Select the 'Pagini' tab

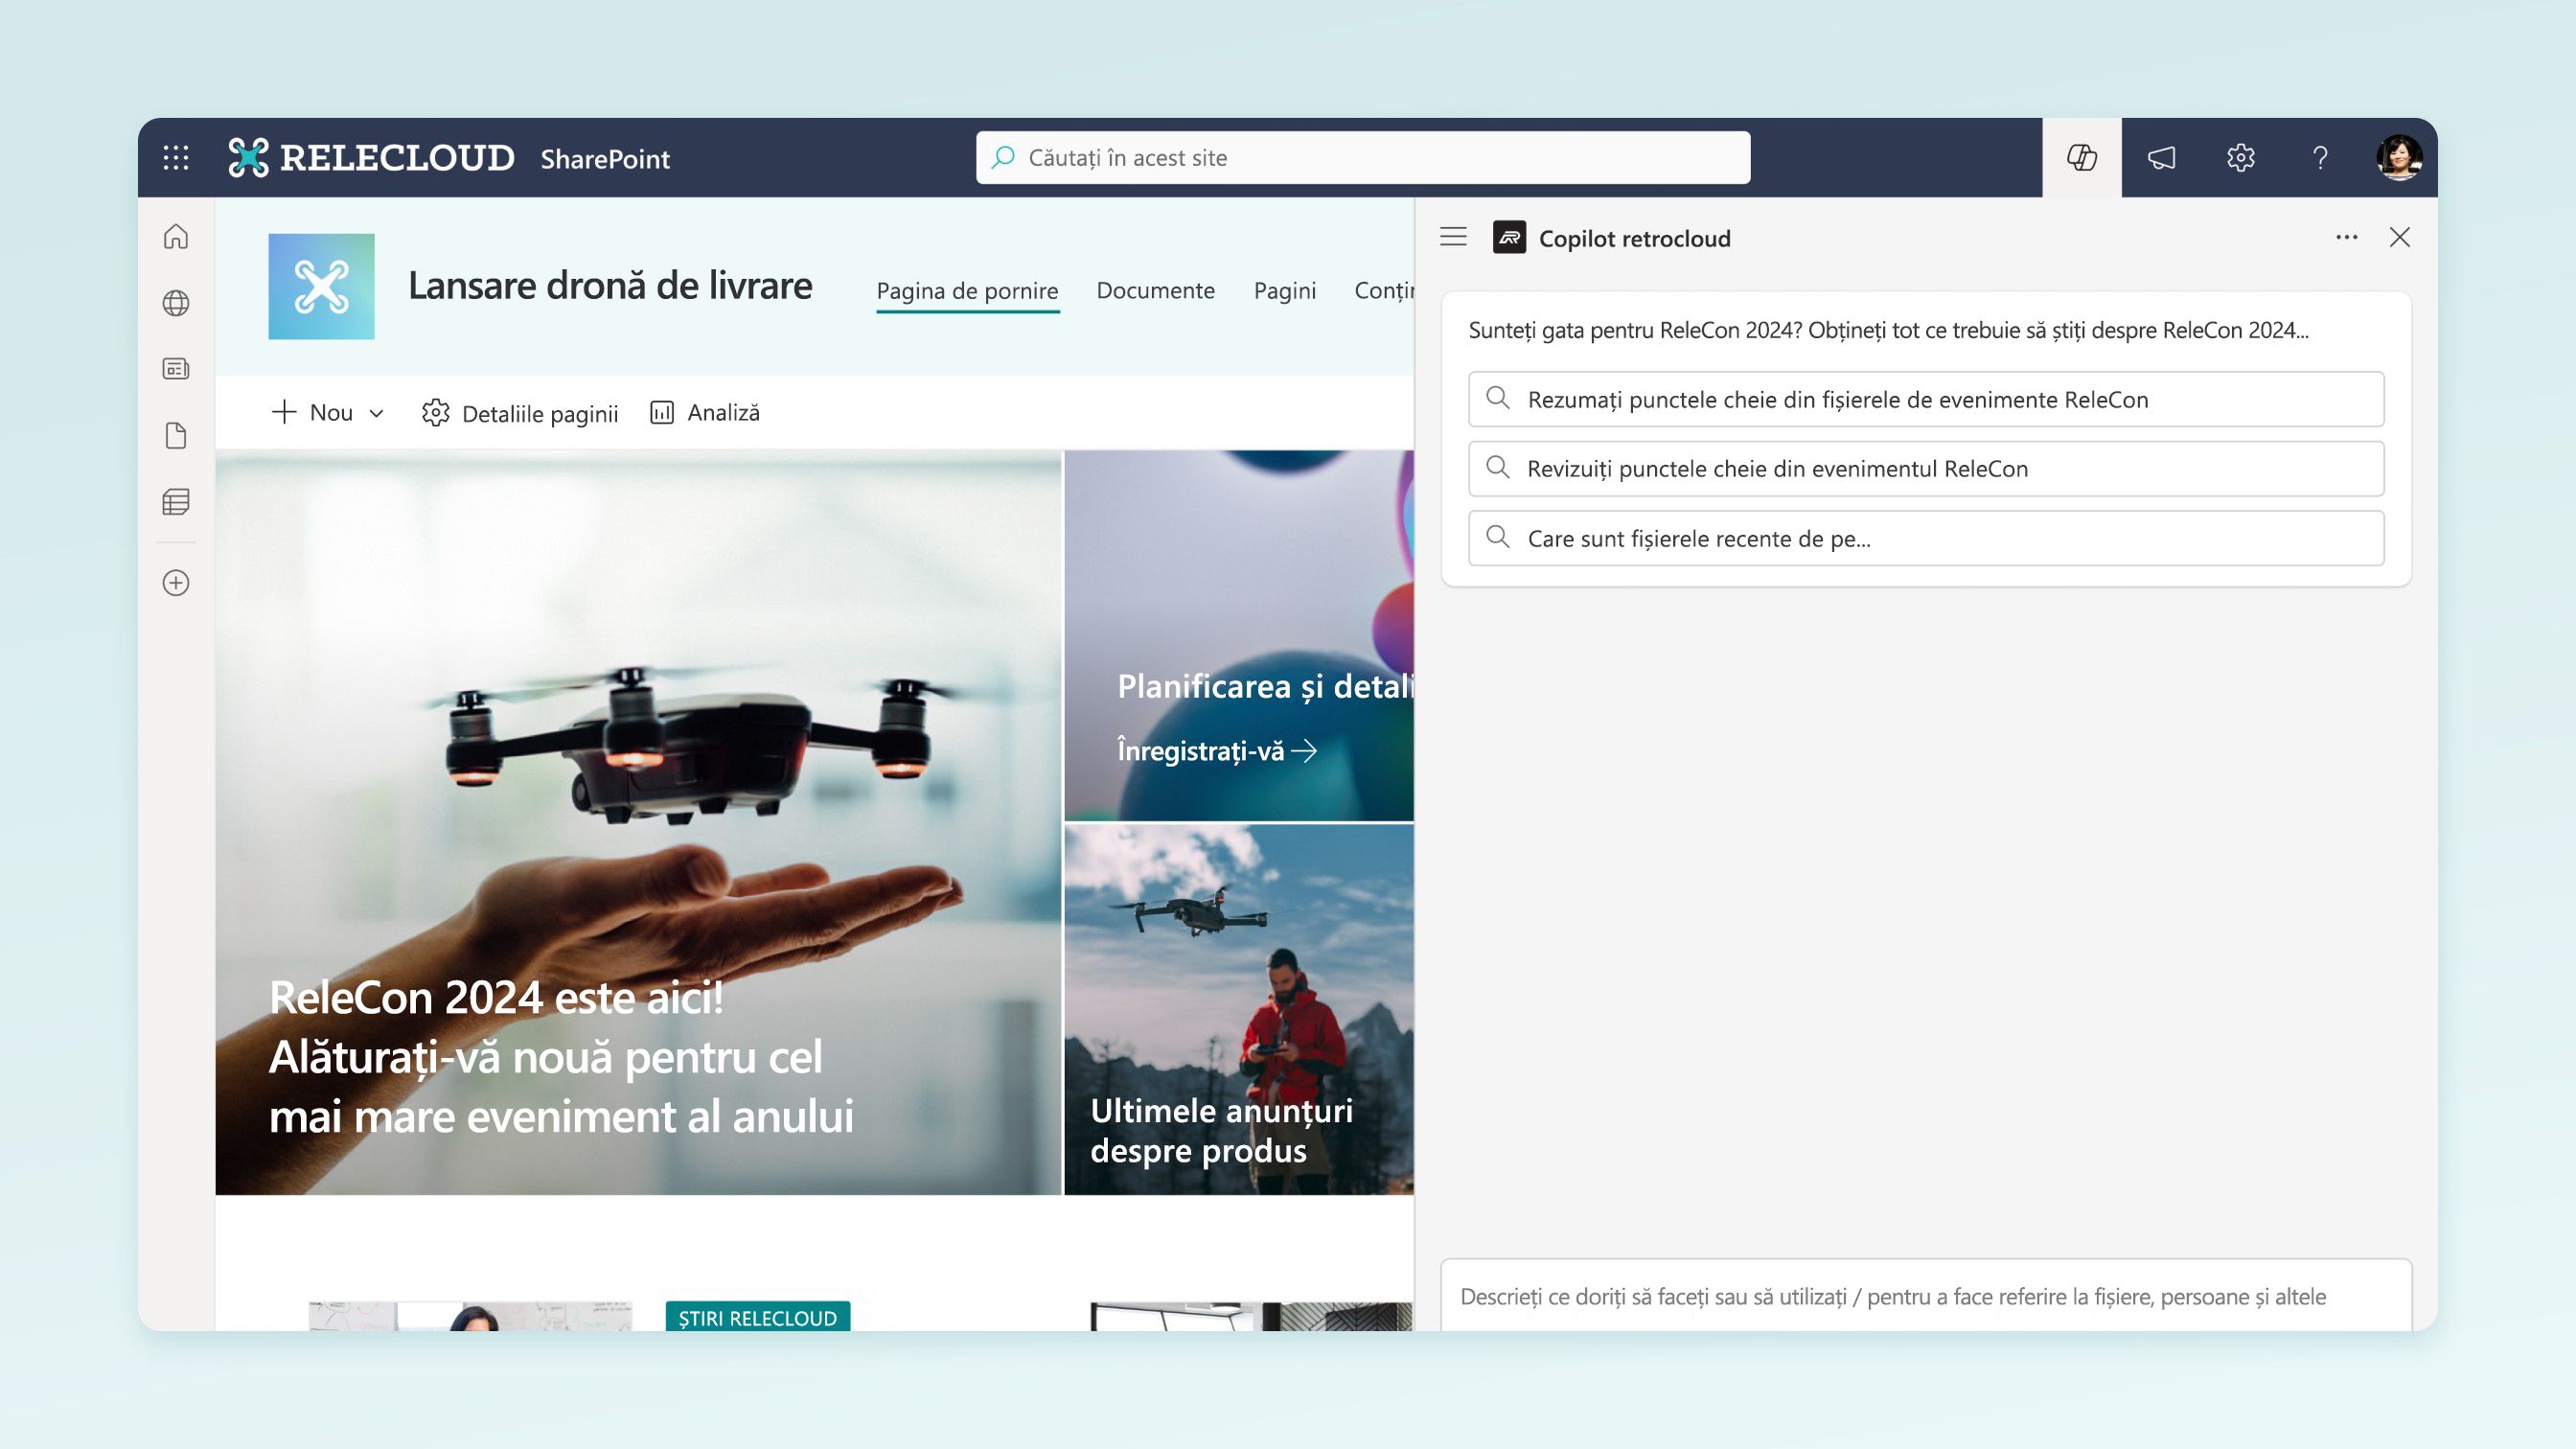(x=1286, y=288)
